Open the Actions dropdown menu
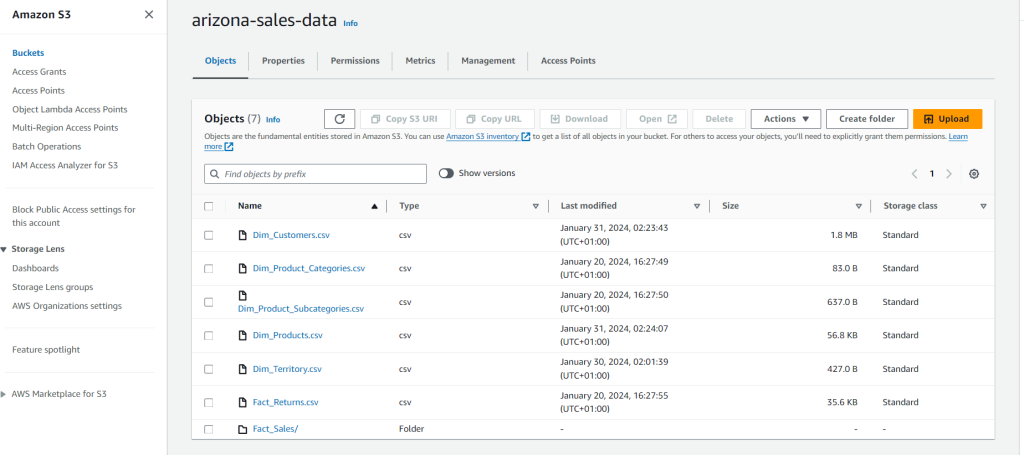Screen dimensions: 1024x455 click(785, 119)
